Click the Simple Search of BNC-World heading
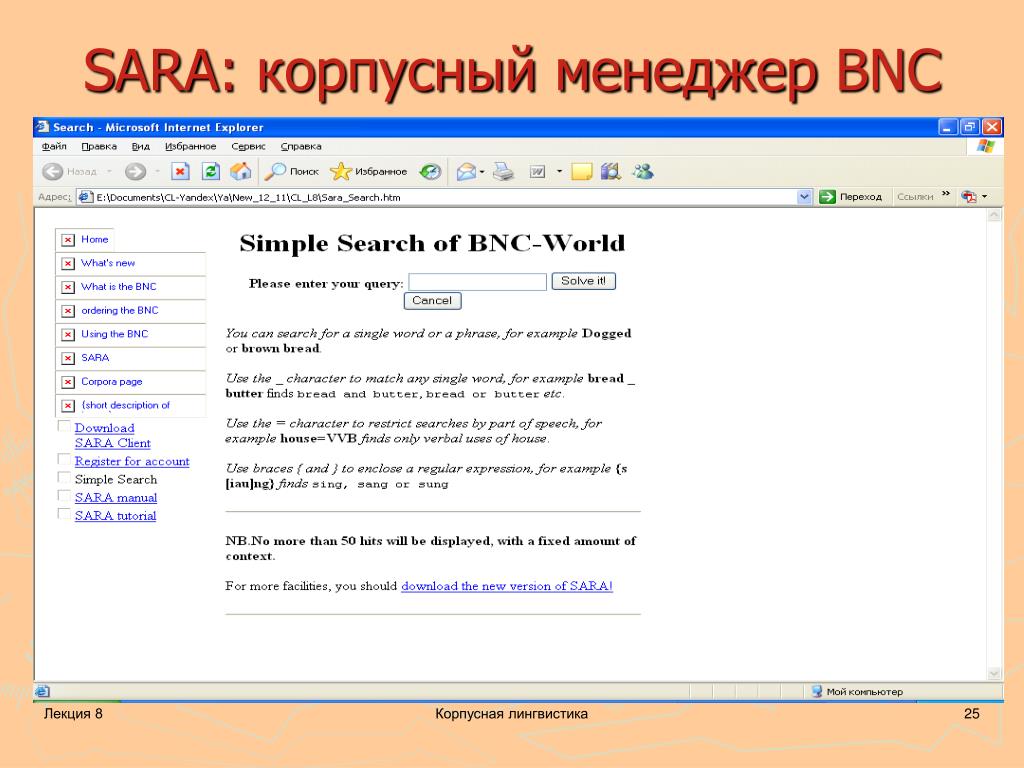Image resolution: width=1024 pixels, height=768 pixels. click(432, 243)
